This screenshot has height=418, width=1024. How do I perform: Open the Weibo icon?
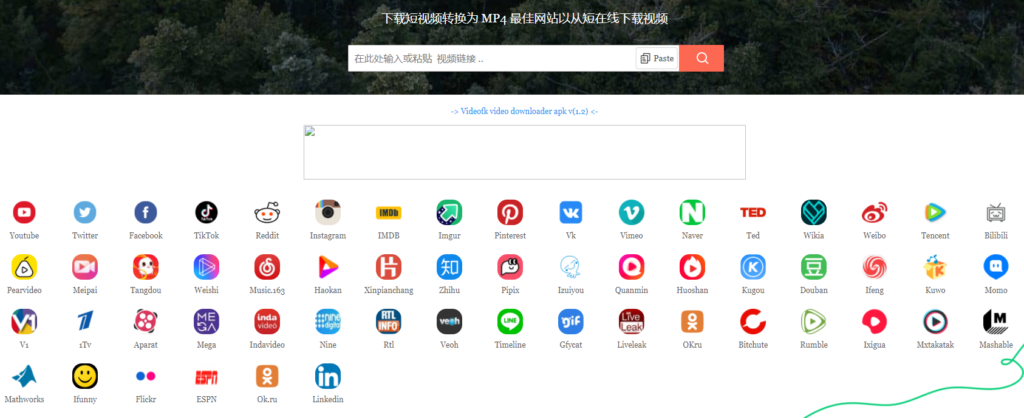click(874, 212)
